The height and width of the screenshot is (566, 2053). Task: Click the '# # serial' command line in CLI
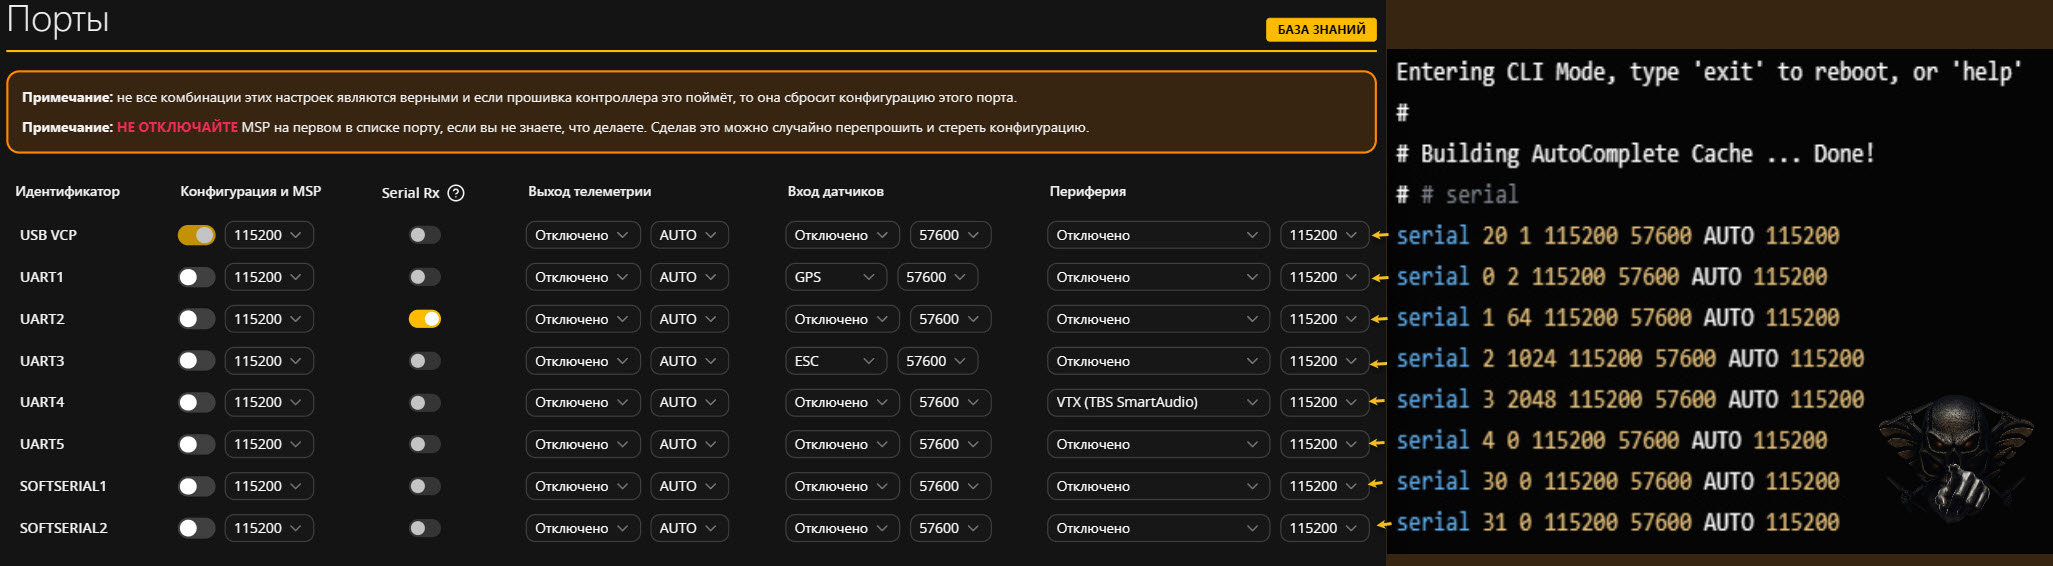tap(1457, 195)
